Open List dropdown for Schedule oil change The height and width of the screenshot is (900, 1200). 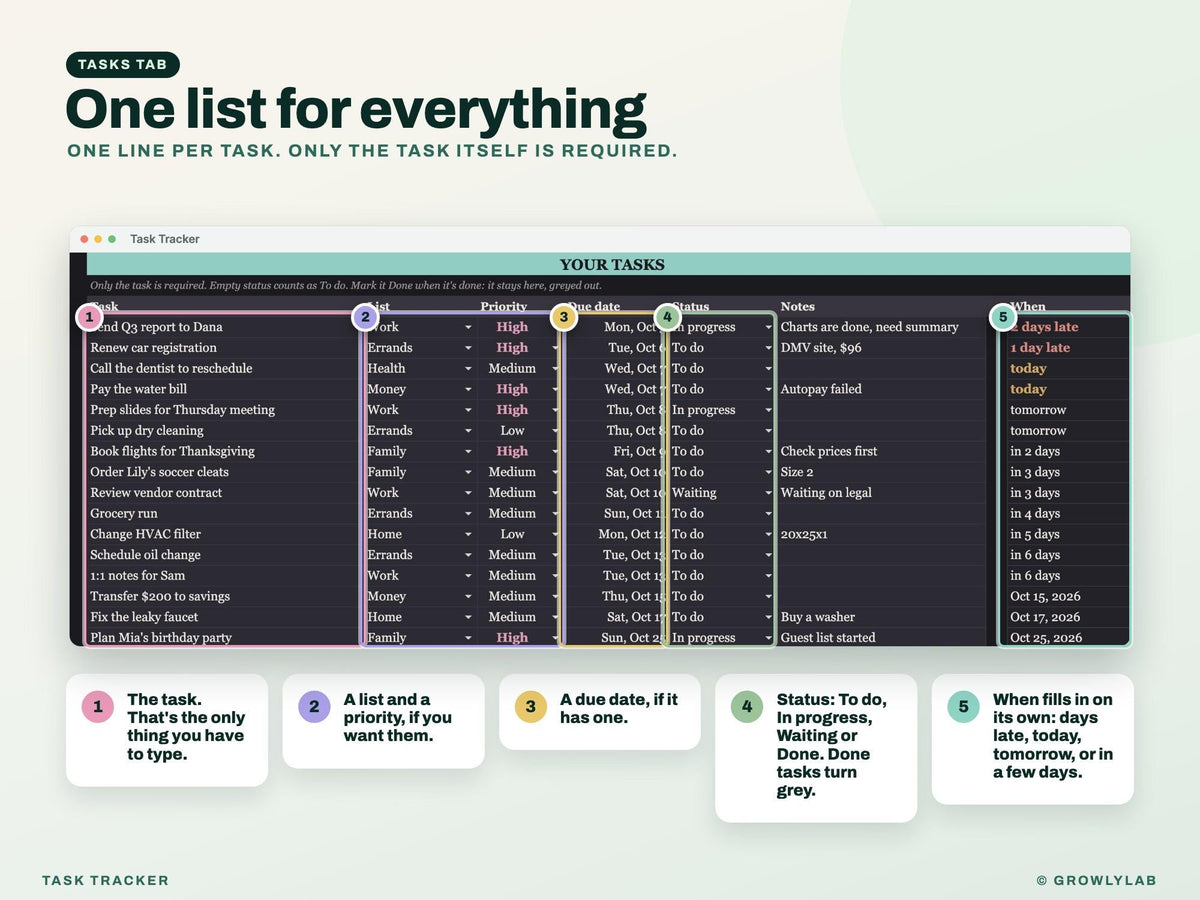[x=468, y=555]
